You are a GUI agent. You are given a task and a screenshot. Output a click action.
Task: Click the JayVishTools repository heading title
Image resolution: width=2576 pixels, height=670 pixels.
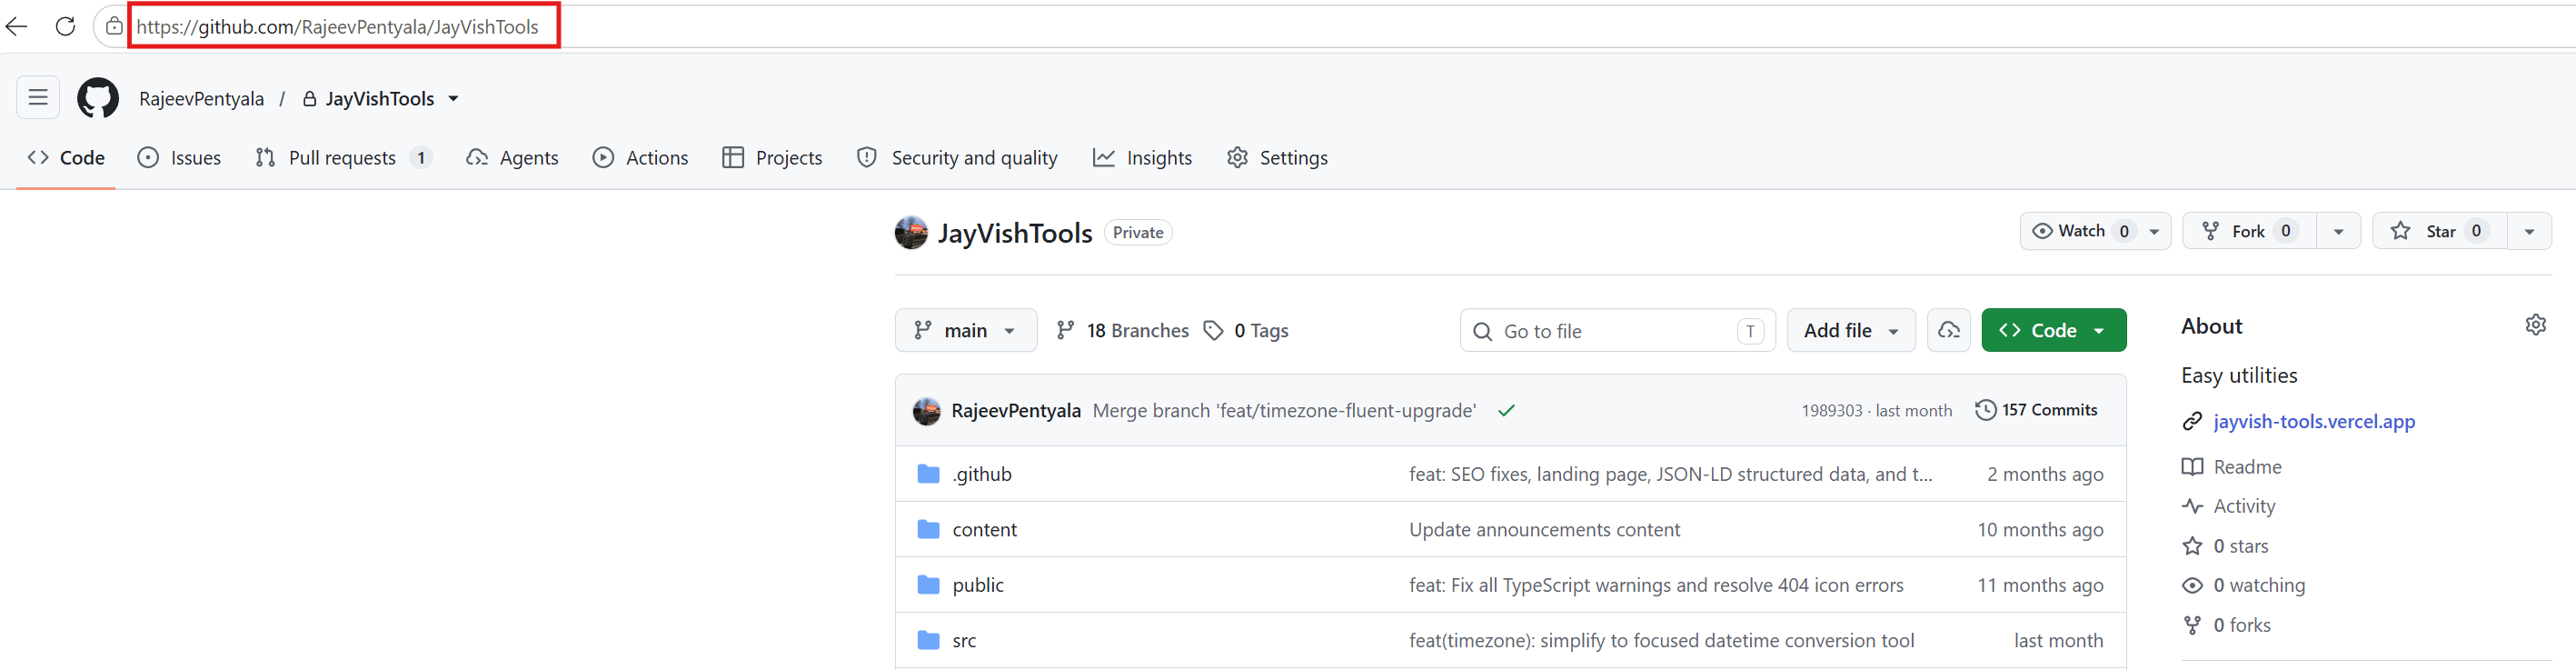pyautogui.click(x=1014, y=233)
